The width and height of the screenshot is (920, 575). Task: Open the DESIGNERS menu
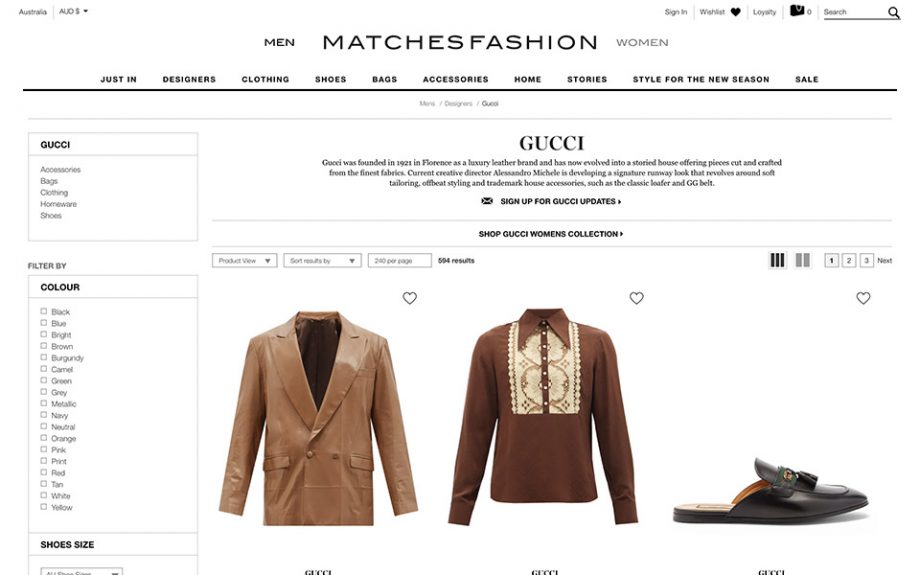[189, 79]
